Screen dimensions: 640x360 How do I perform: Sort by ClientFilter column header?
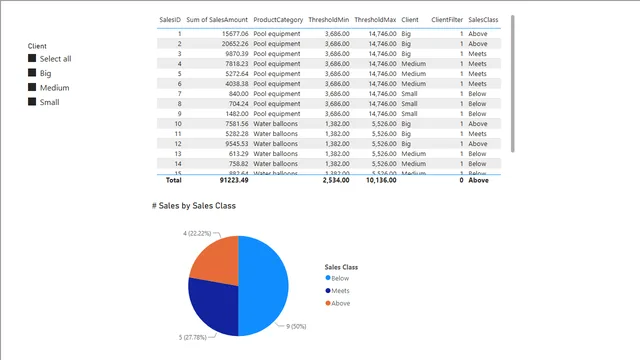click(447, 20)
